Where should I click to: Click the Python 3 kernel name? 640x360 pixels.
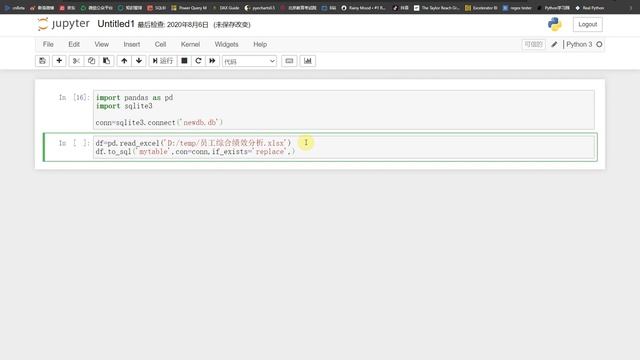(579, 44)
